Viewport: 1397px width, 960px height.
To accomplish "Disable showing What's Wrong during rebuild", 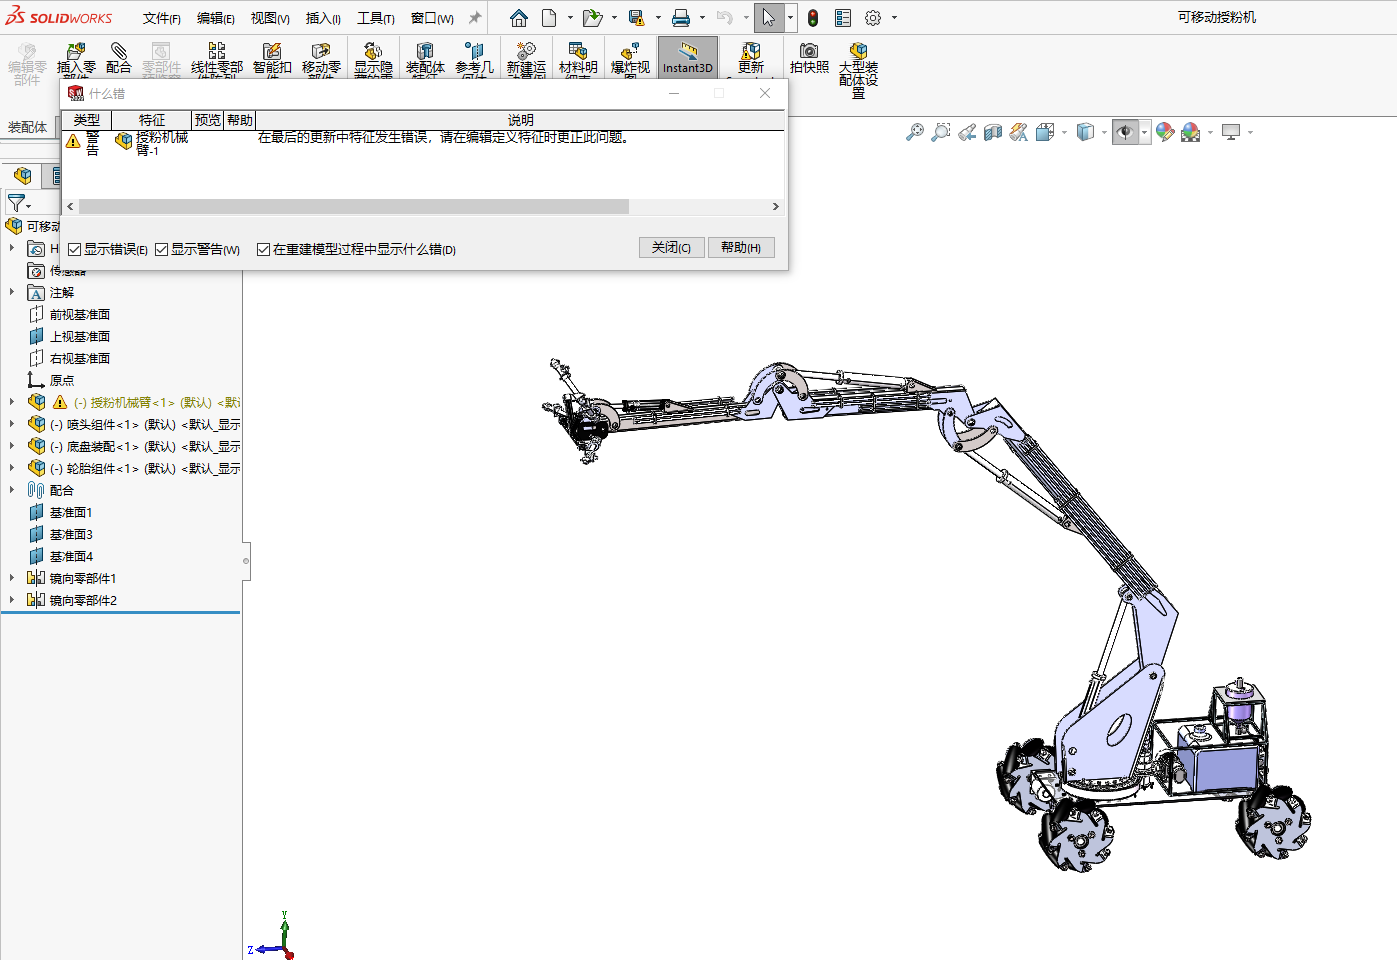I will pos(264,249).
